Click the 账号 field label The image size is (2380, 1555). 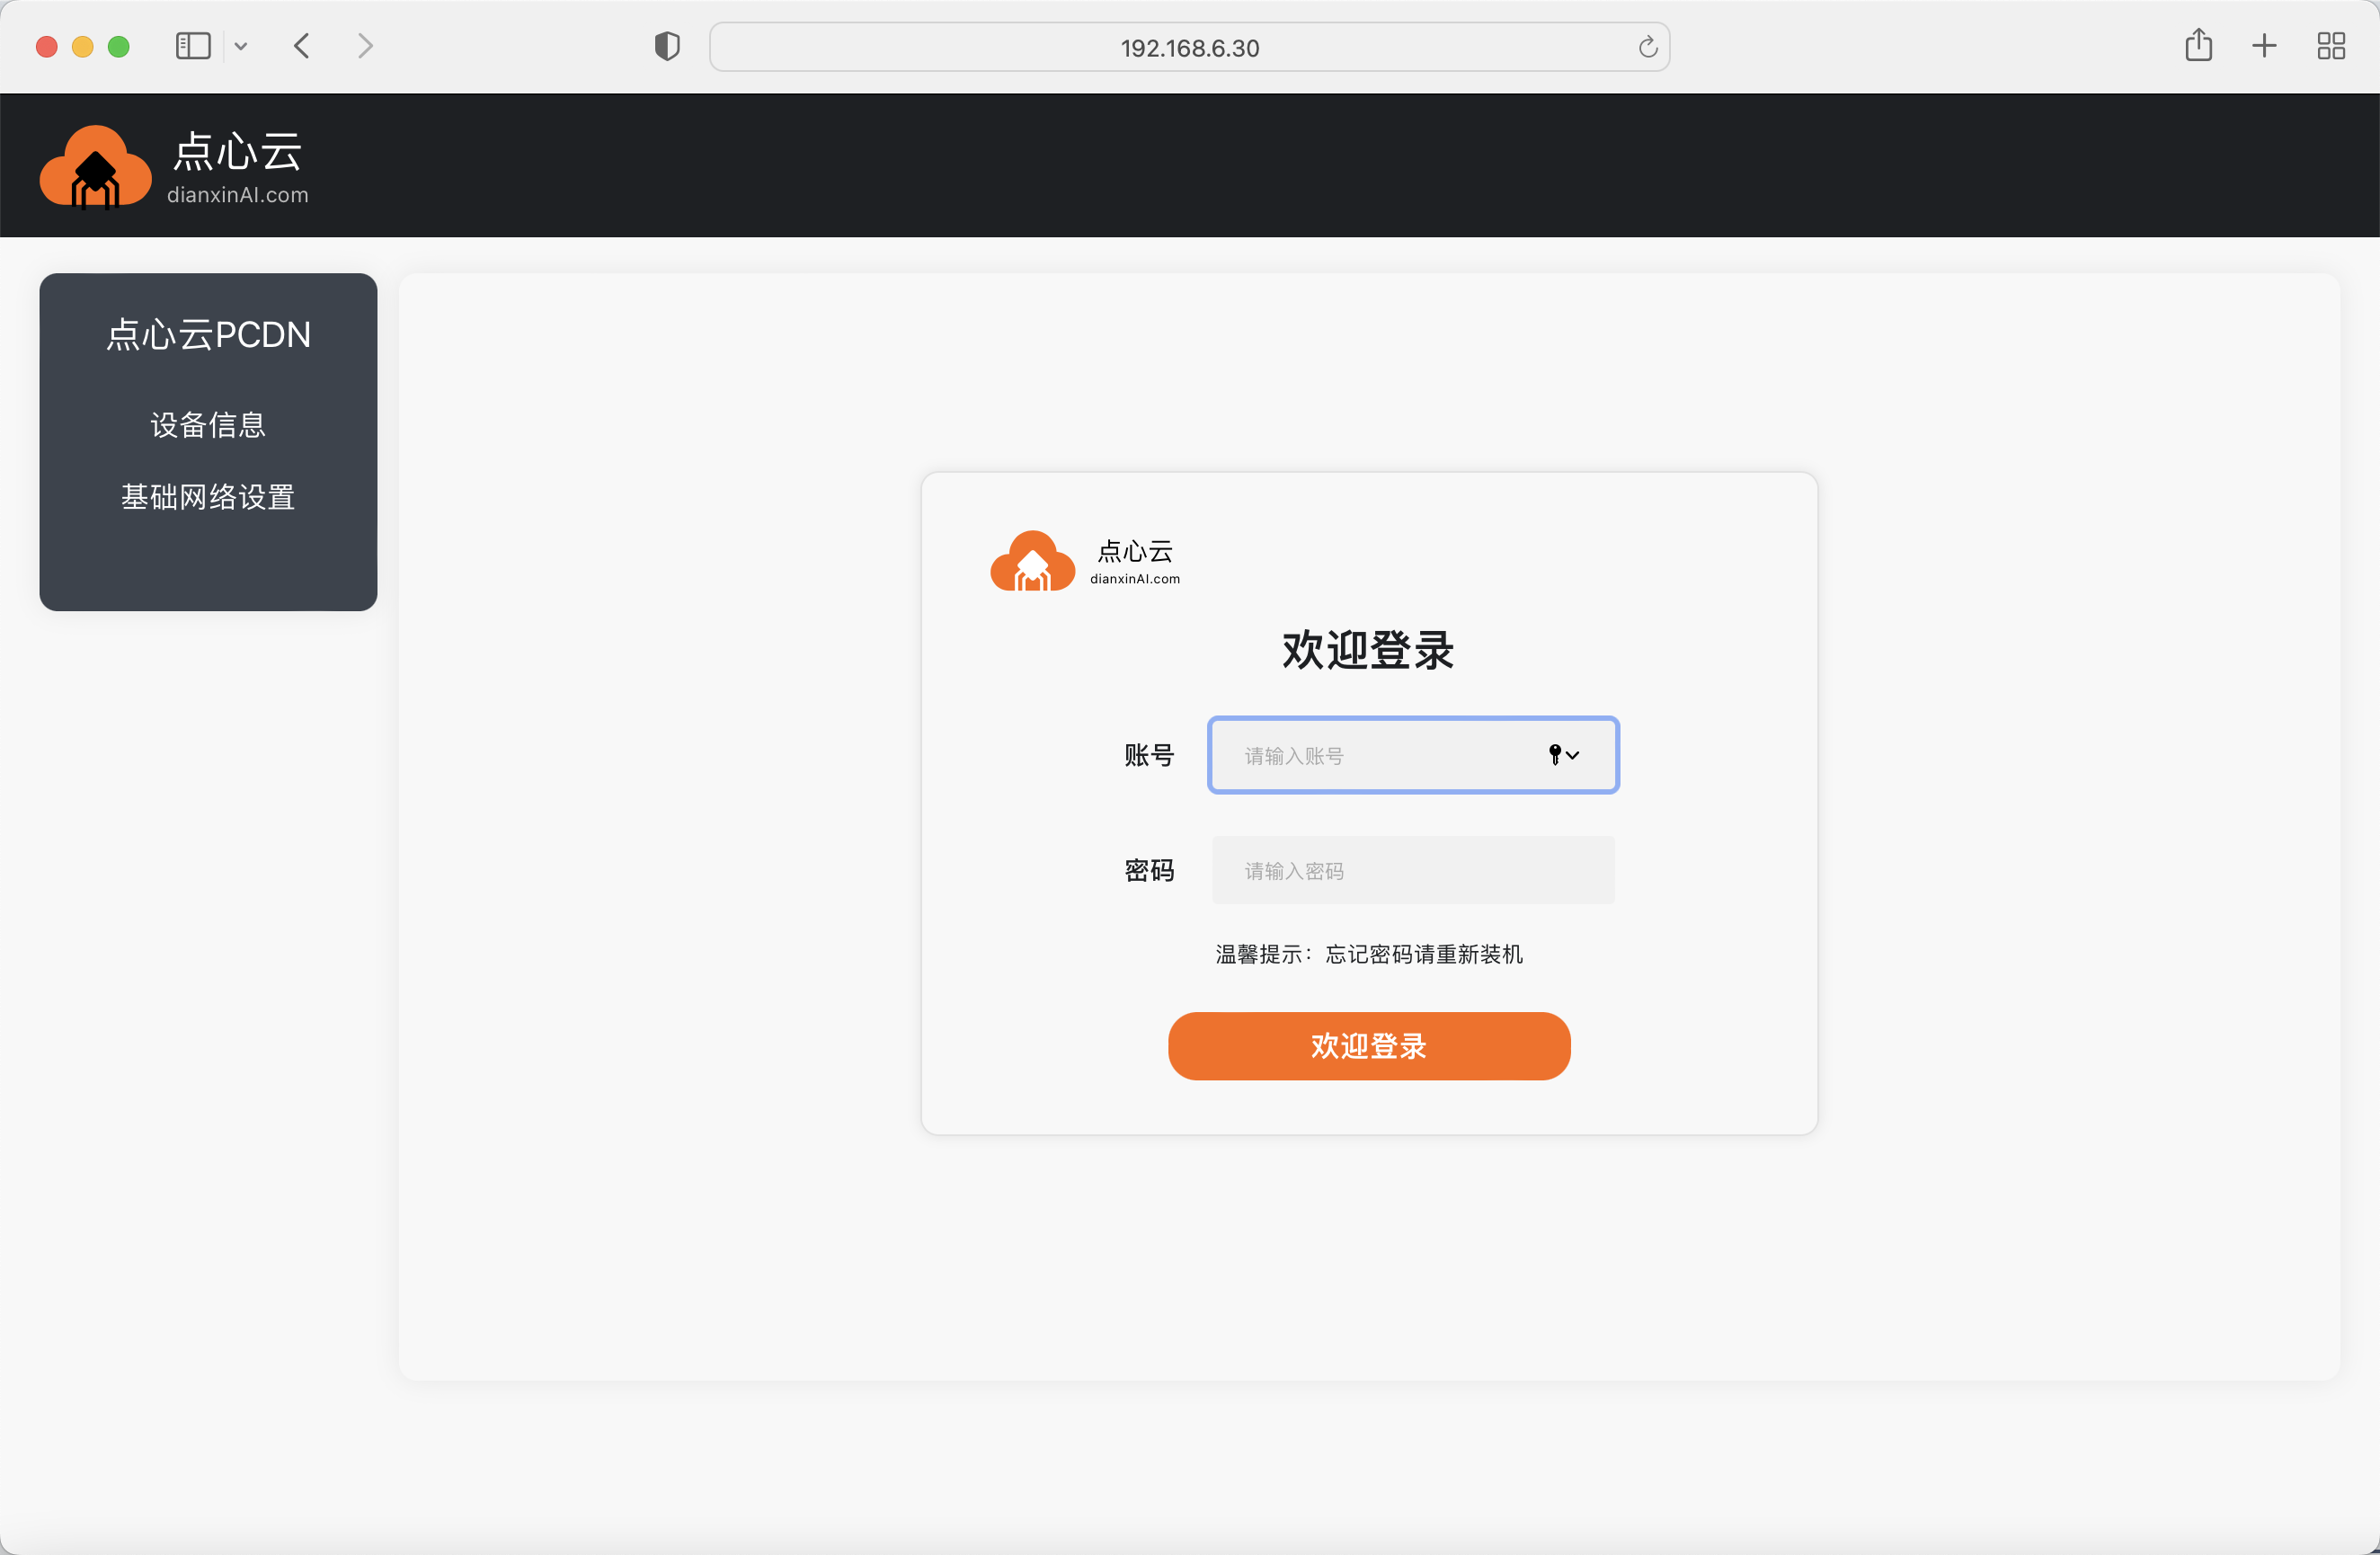tap(1149, 755)
